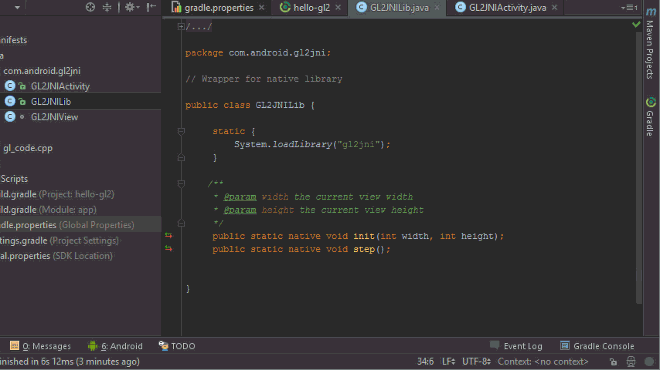Viewport: 660px width, 370px height.
Task: Switch to the gradle.properties tab
Action: (x=218, y=8)
